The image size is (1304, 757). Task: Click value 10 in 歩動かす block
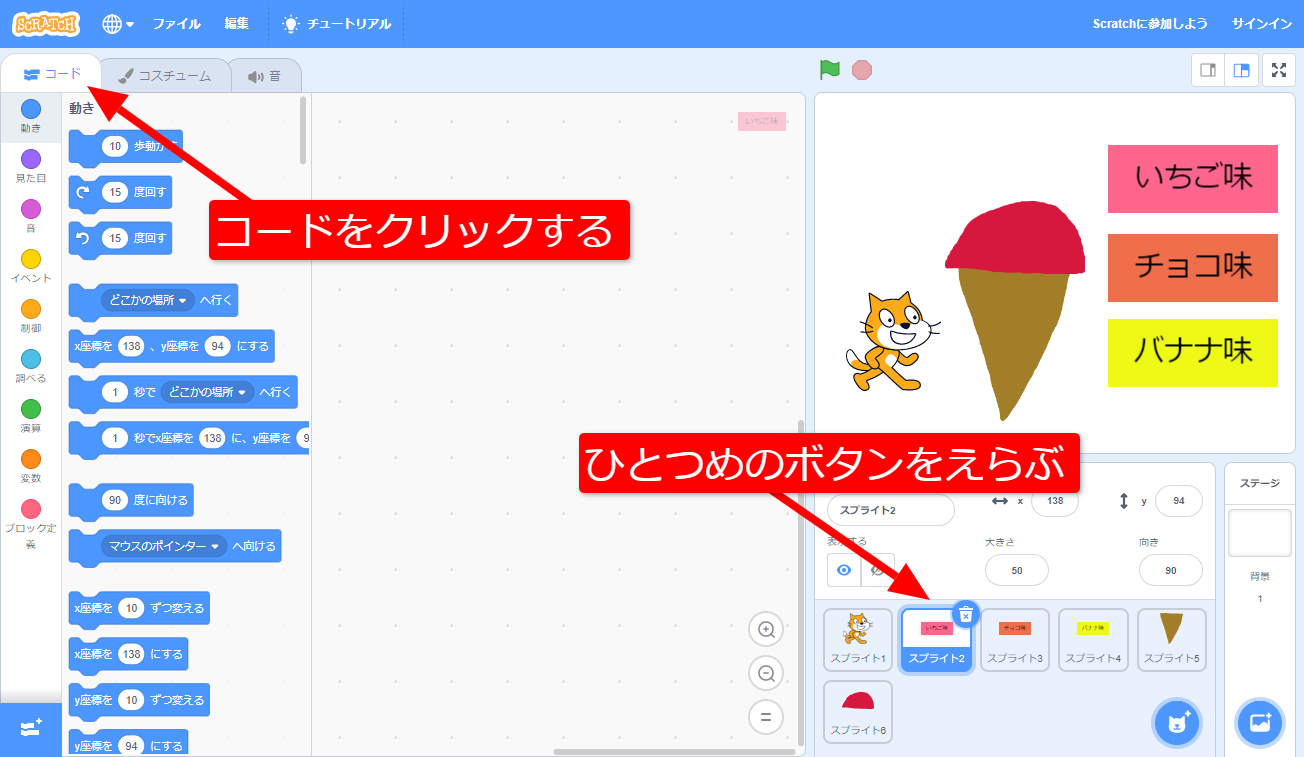(x=115, y=146)
